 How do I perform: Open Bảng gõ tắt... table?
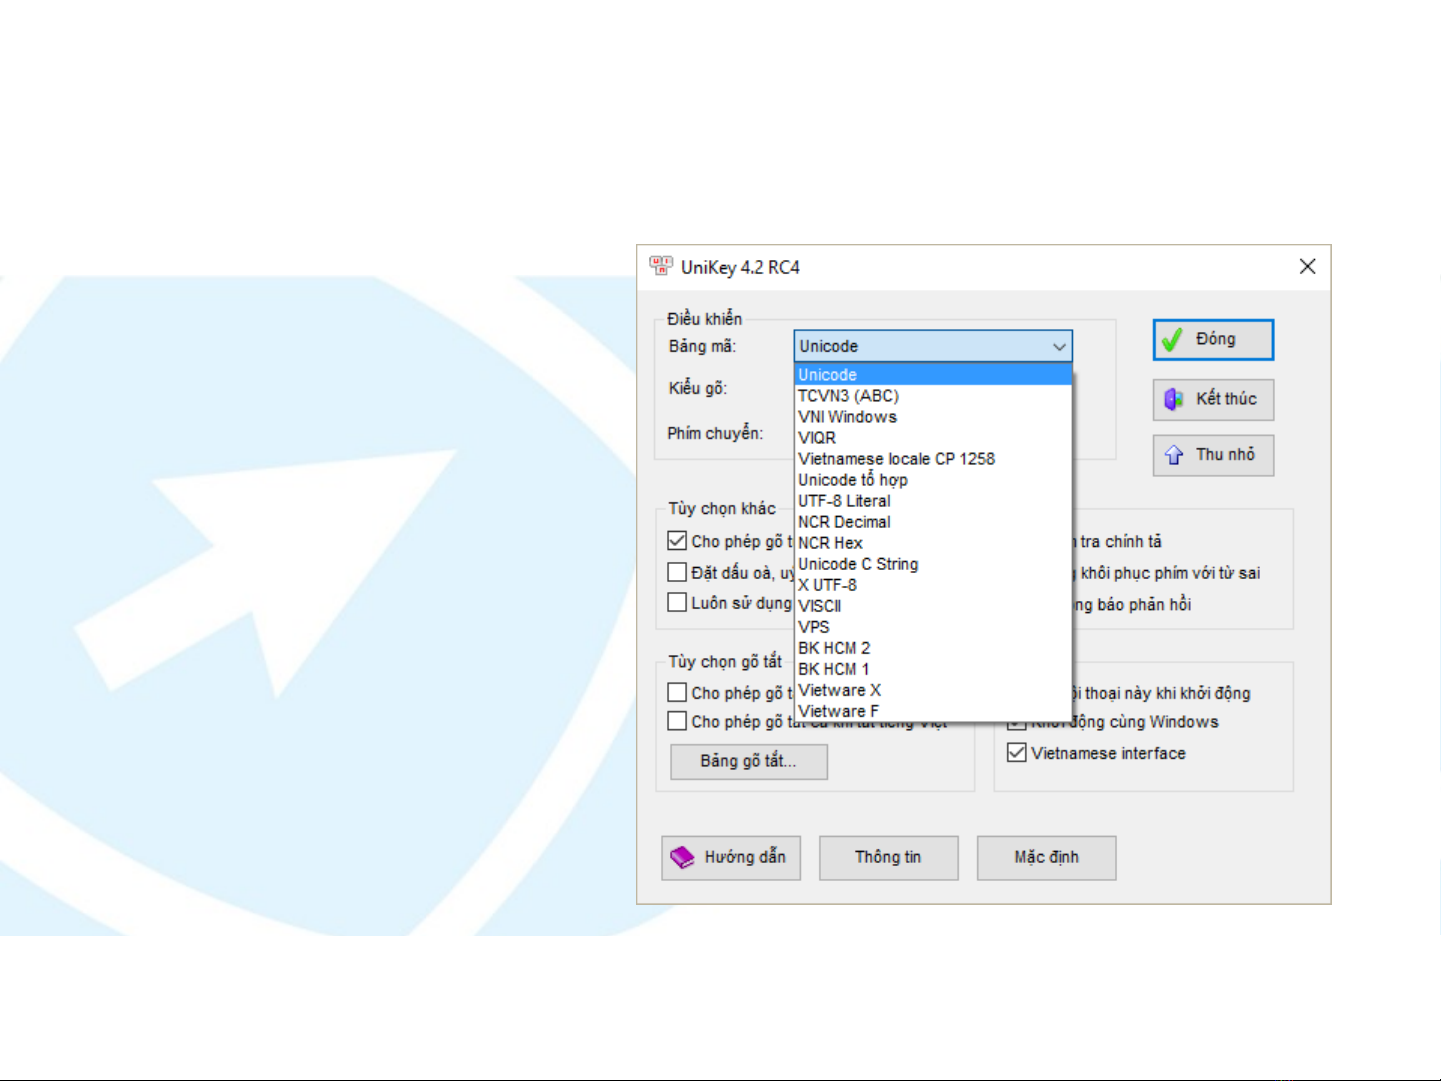point(749,761)
